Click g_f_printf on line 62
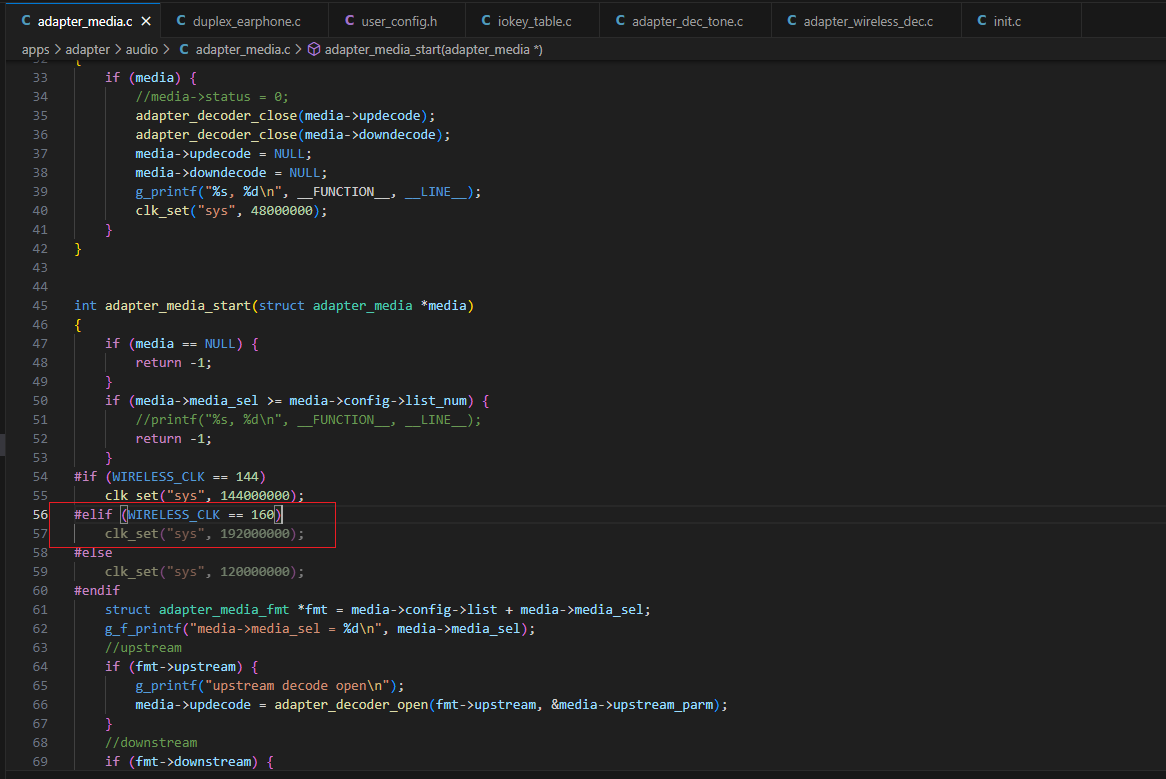This screenshot has width=1166, height=779. click(144, 629)
